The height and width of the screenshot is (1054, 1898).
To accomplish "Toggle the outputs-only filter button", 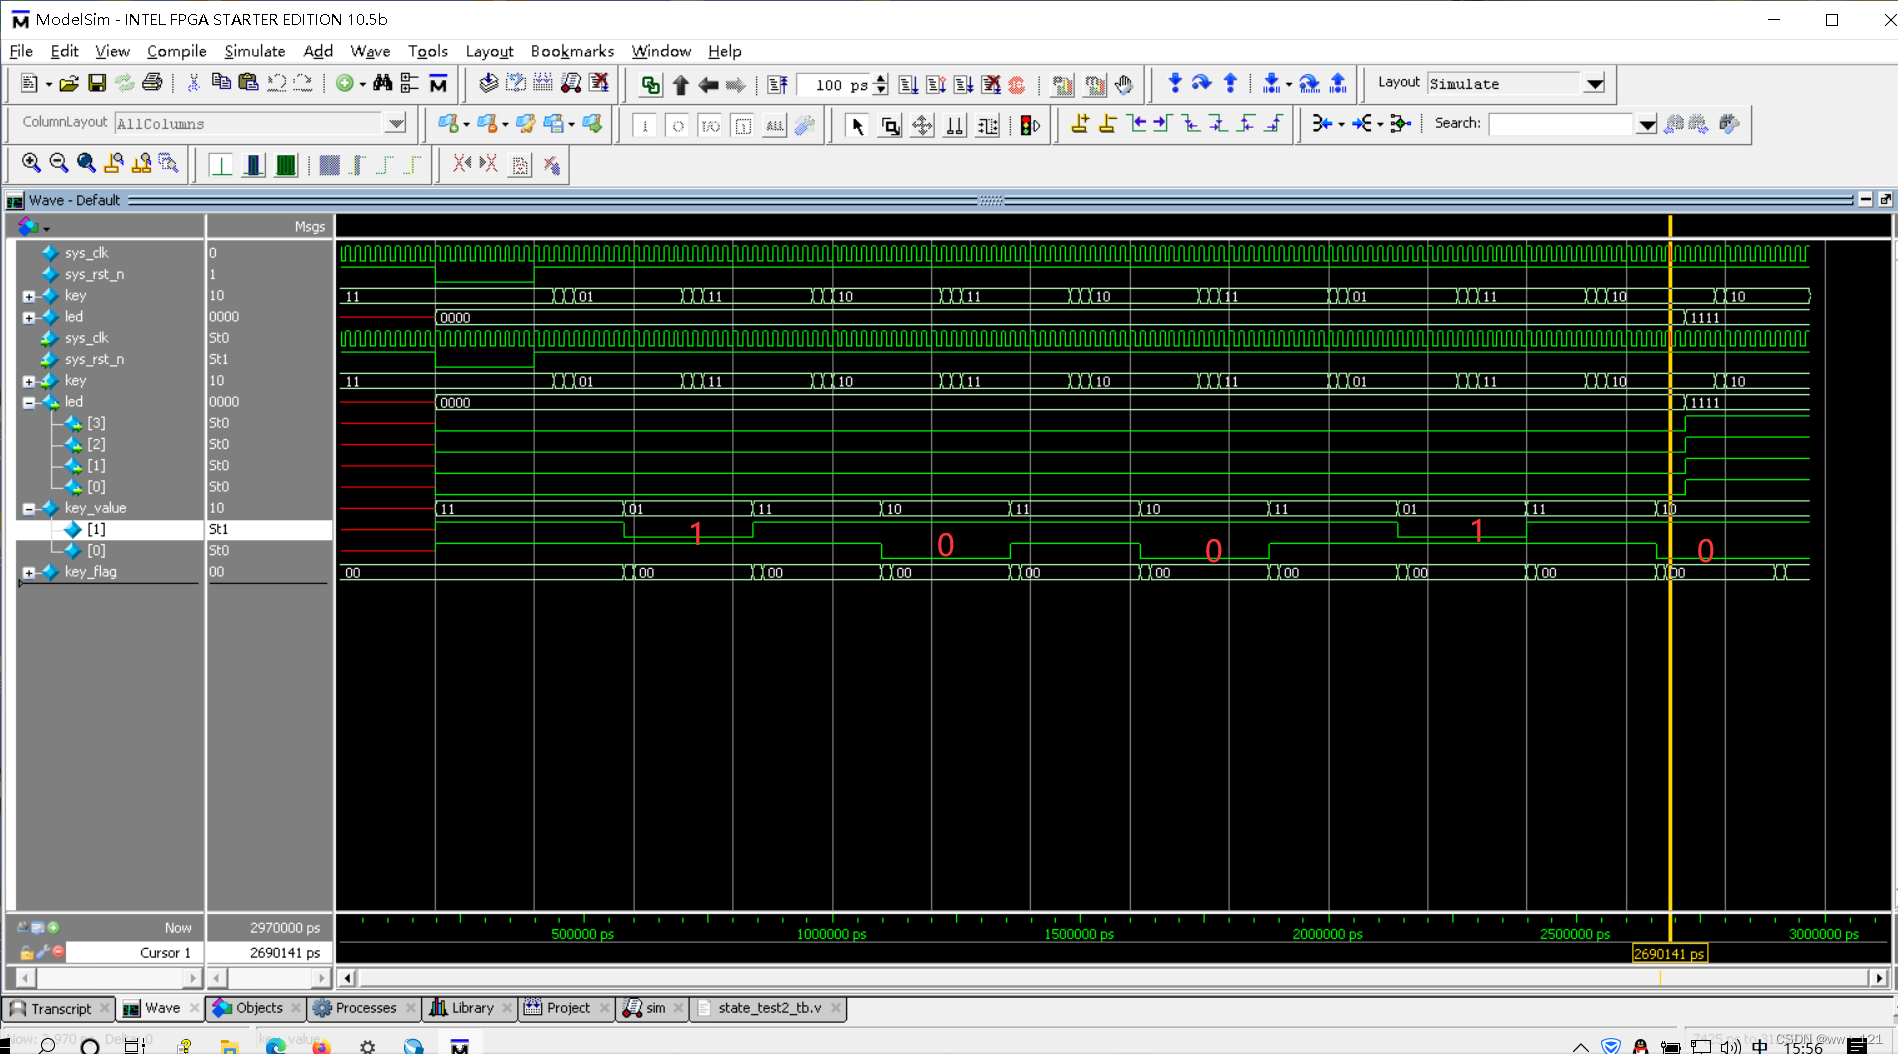I will (x=678, y=126).
